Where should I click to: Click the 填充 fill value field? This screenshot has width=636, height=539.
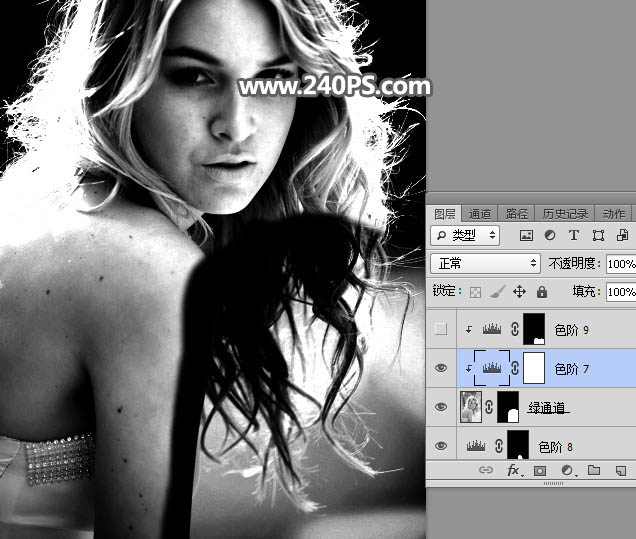tap(621, 292)
